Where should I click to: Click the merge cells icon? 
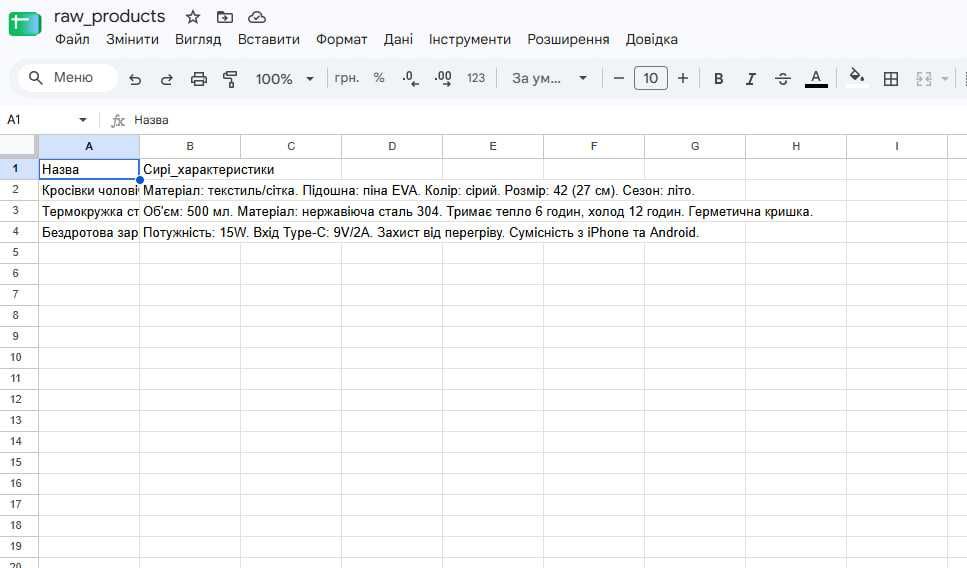(x=923, y=79)
